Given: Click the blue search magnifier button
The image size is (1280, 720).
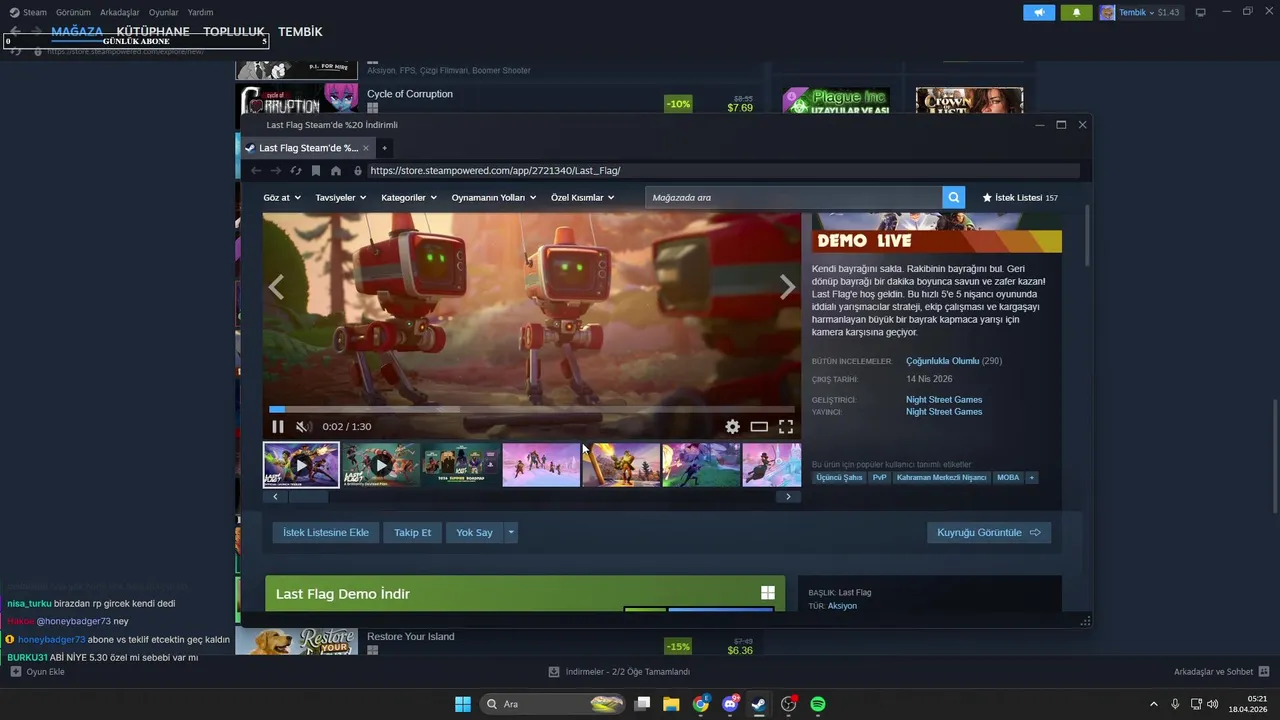Looking at the screenshot, I should click(x=954, y=198).
